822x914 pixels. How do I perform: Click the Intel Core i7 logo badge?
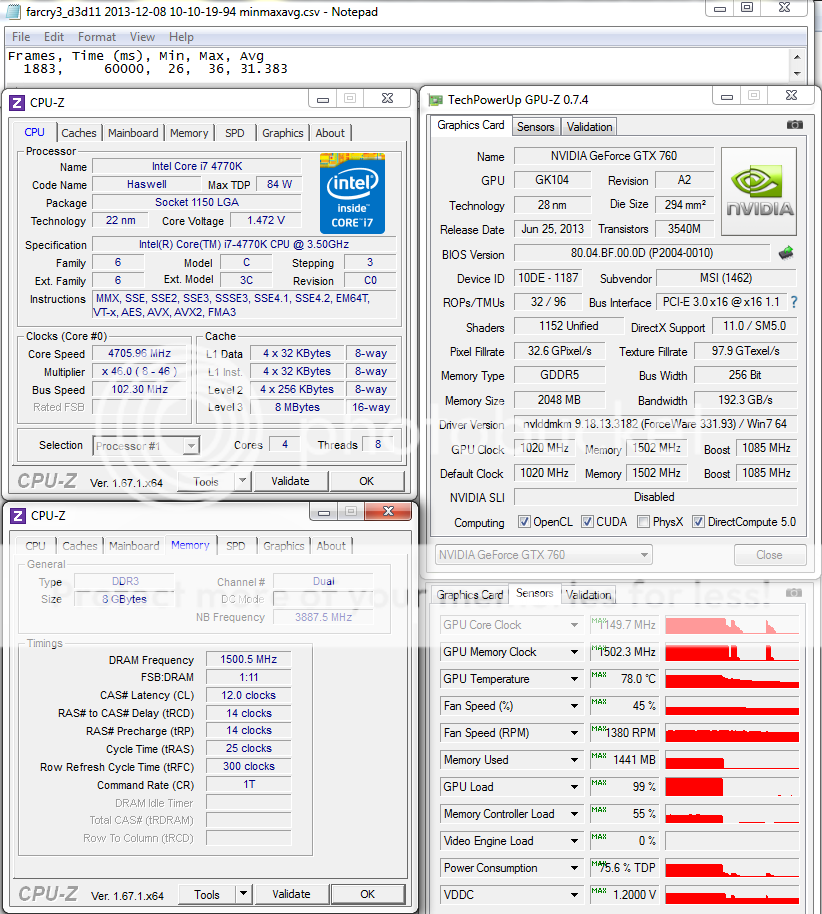click(x=352, y=193)
